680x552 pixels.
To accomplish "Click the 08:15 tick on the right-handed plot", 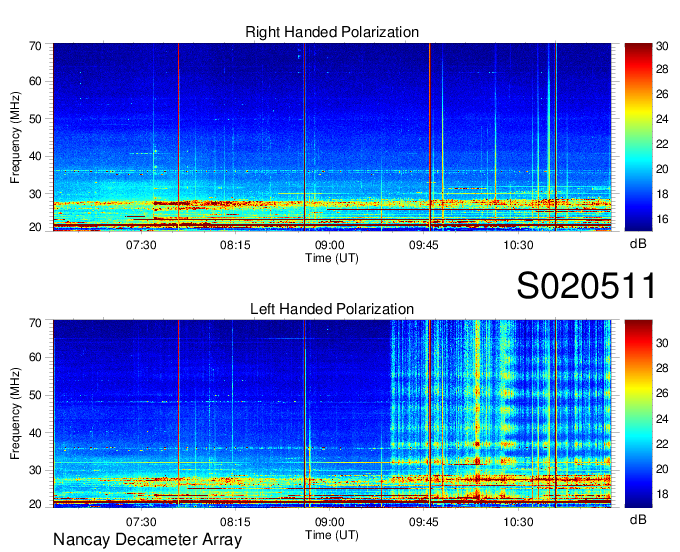I will click(x=235, y=245).
